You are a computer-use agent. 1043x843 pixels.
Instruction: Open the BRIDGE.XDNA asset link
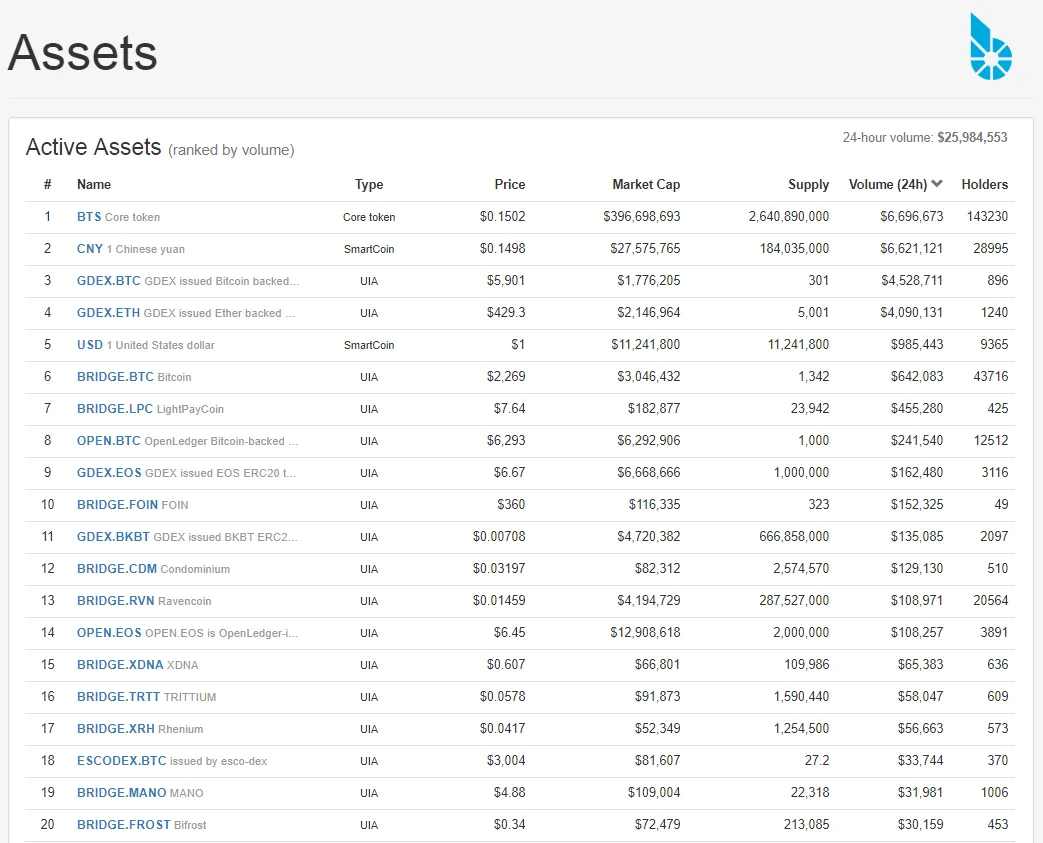[120, 665]
